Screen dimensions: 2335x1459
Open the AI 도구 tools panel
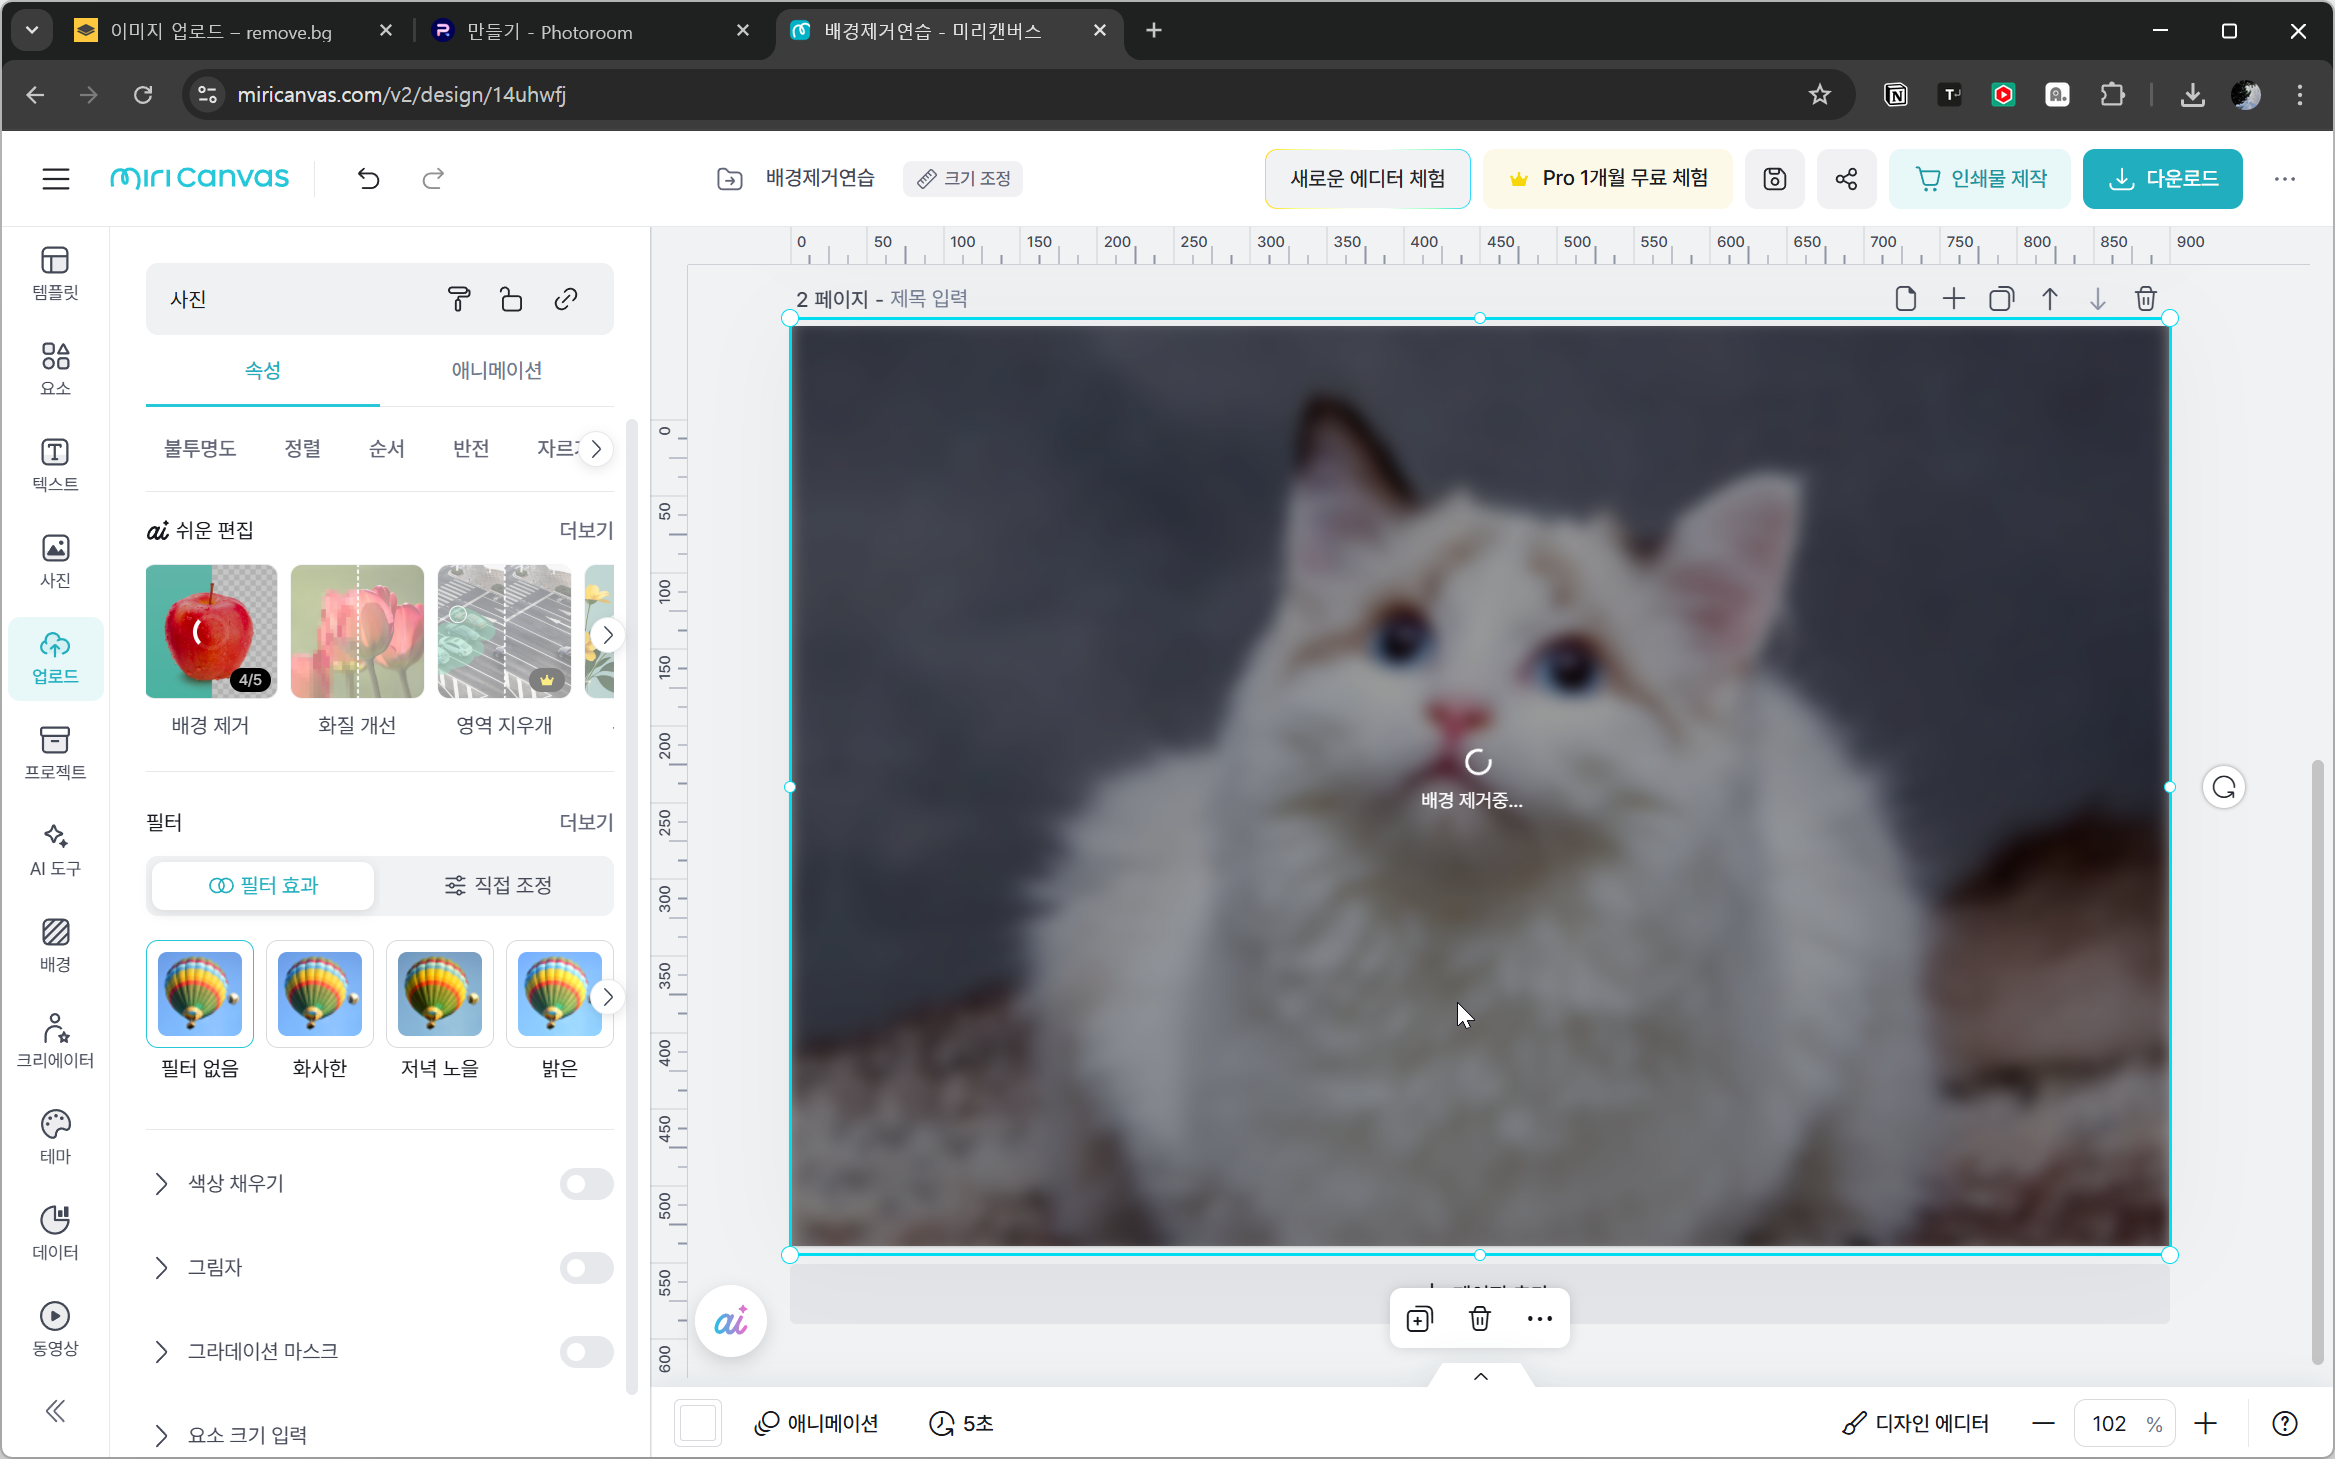55,849
